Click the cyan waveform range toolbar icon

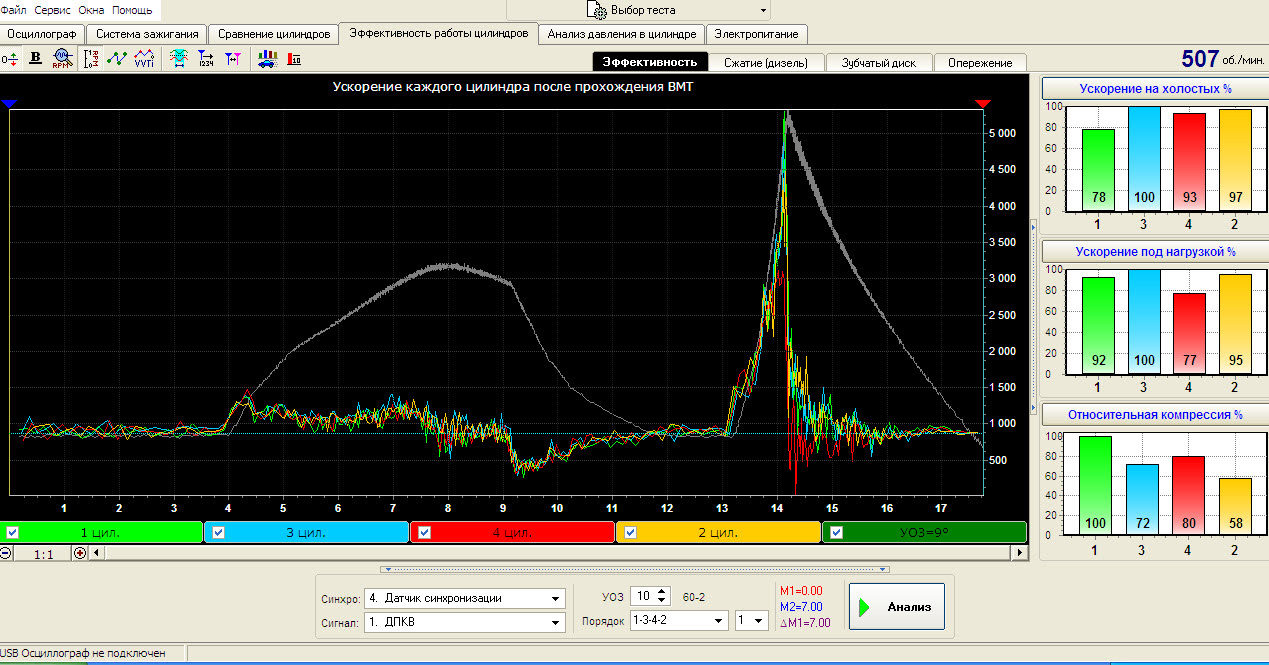pyautogui.click(x=179, y=58)
